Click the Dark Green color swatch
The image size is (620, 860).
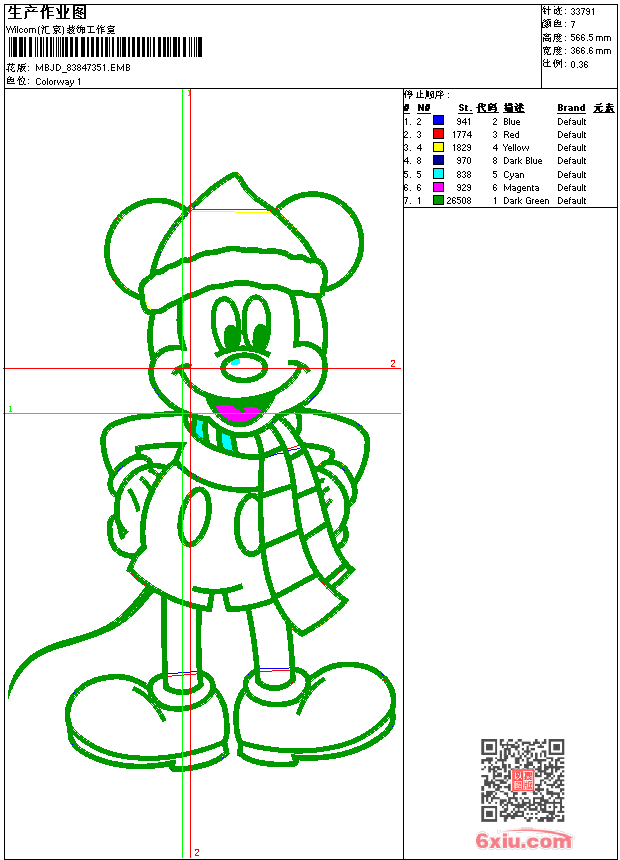click(x=438, y=200)
